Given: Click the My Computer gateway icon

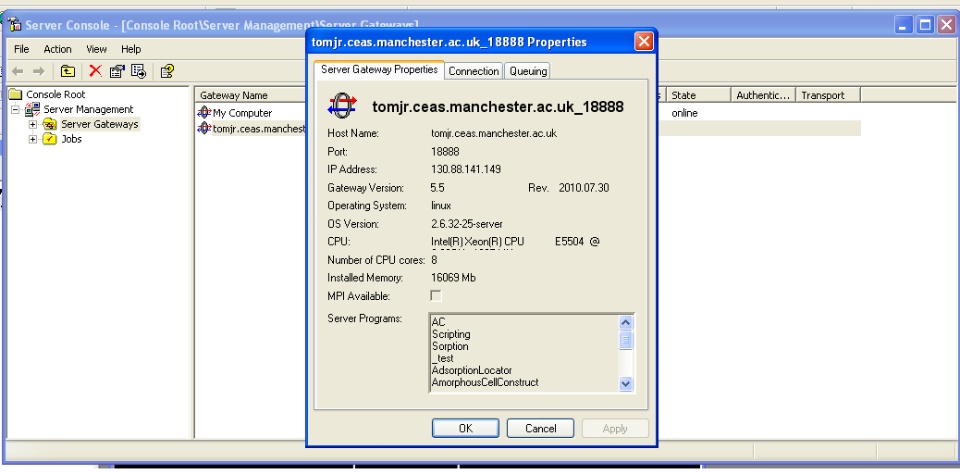Looking at the screenshot, I should 204,113.
